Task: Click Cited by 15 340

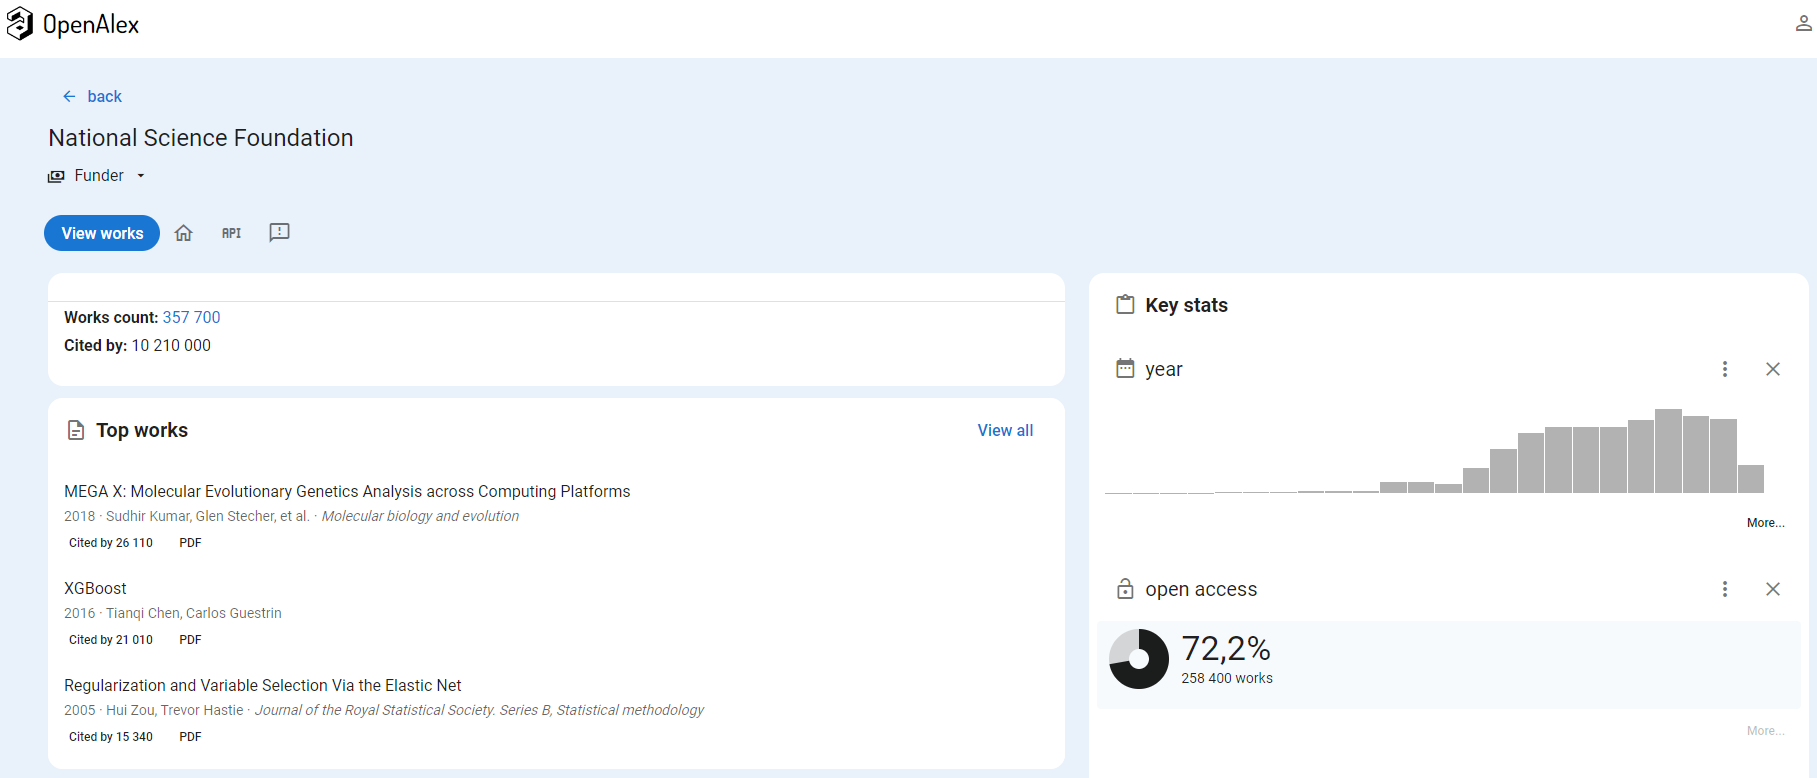Action: (111, 737)
